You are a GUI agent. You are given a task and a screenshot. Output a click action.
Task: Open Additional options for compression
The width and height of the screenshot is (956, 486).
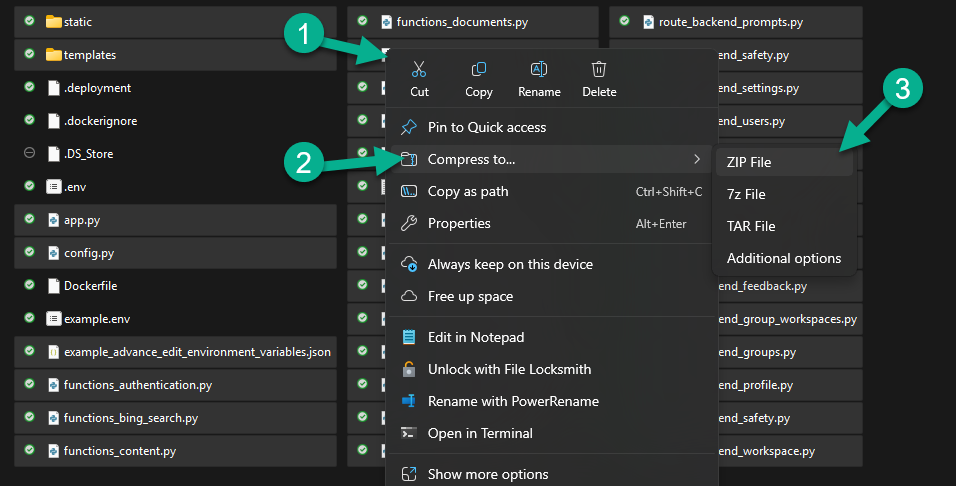[x=784, y=258]
